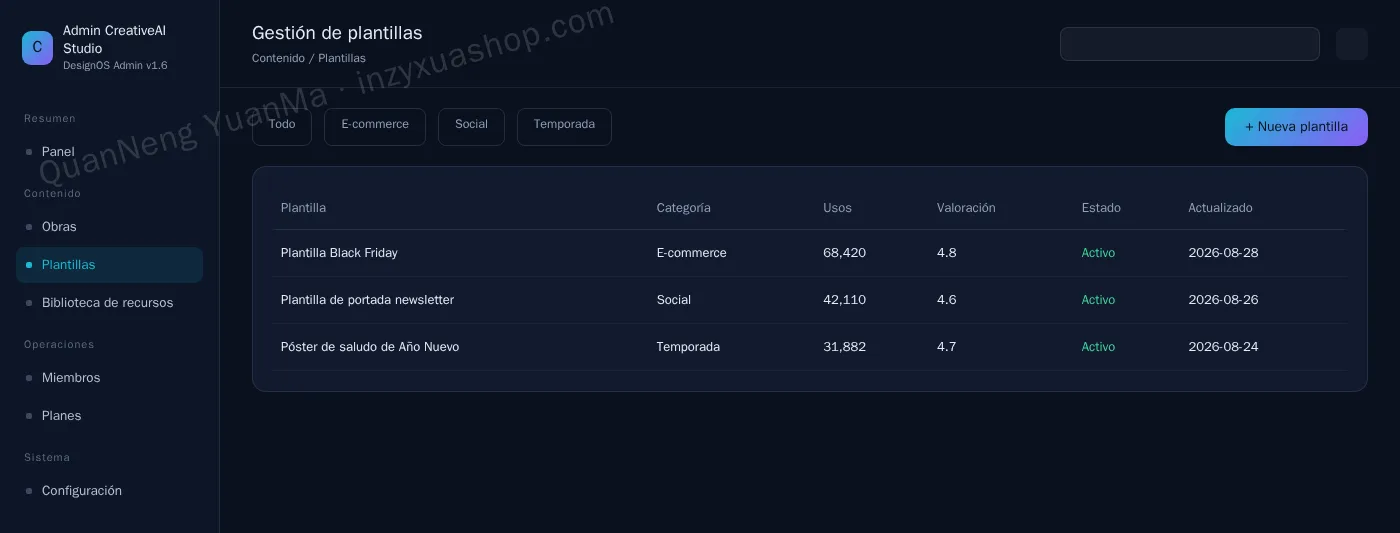Click the Temporada category table cell

(x=688, y=347)
